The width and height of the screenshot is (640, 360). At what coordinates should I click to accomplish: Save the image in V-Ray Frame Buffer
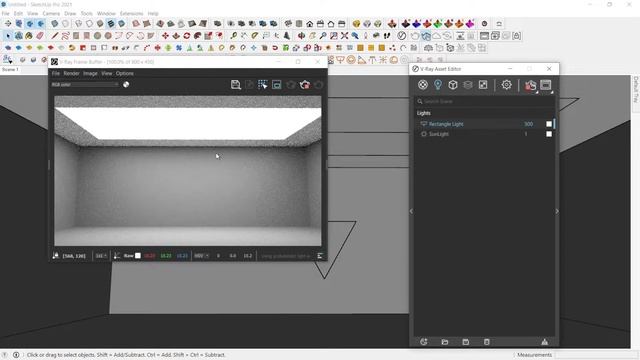click(x=236, y=84)
